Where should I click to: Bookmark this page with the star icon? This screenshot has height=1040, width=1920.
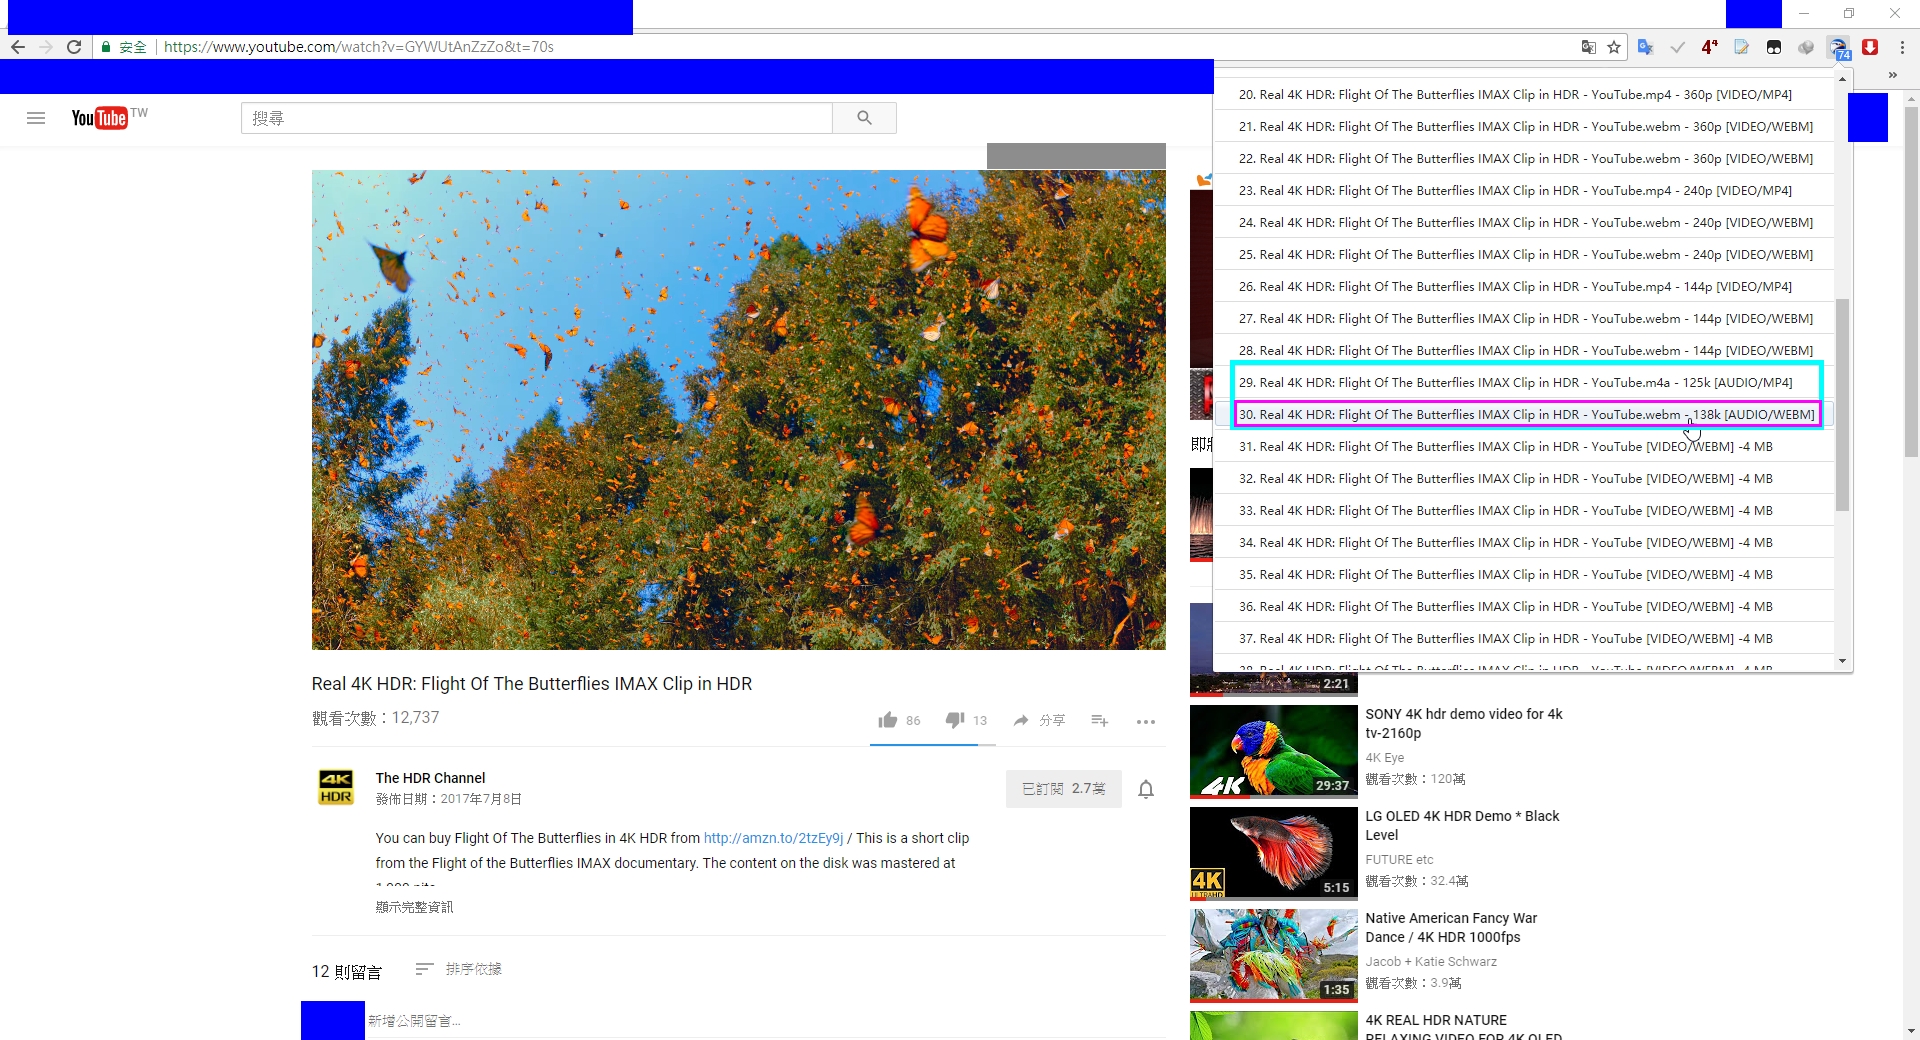pos(1614,47)
